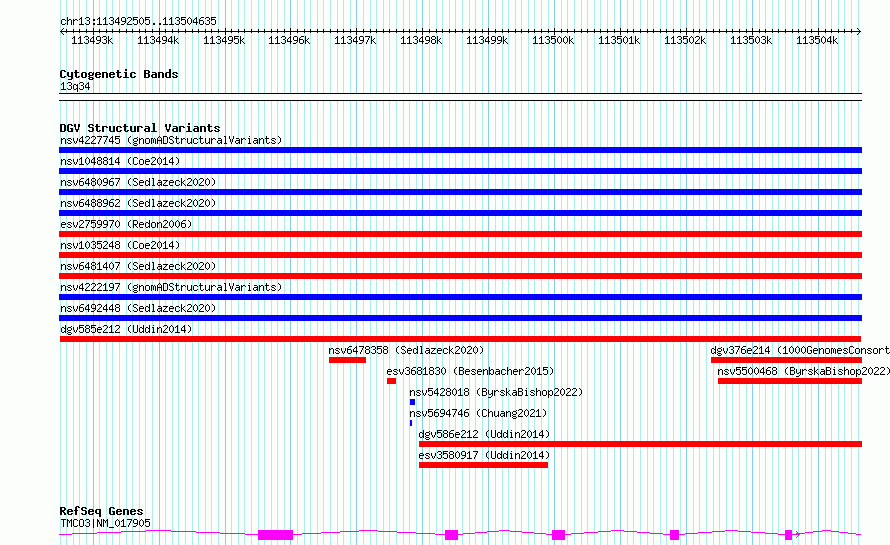Click the 113496k ruler label

[289, 40]
